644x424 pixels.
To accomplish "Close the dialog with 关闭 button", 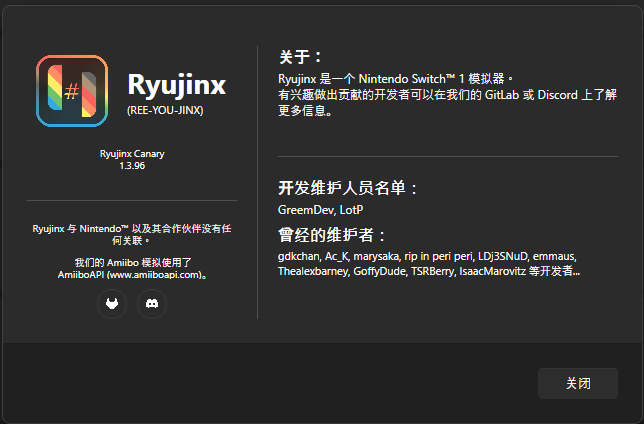I will (x=577, y=383).
